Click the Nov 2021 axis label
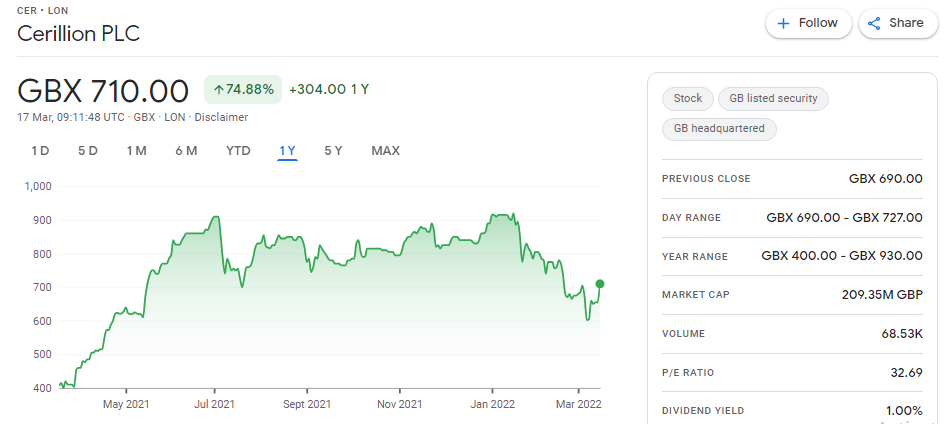 click(x=401, y=404)
